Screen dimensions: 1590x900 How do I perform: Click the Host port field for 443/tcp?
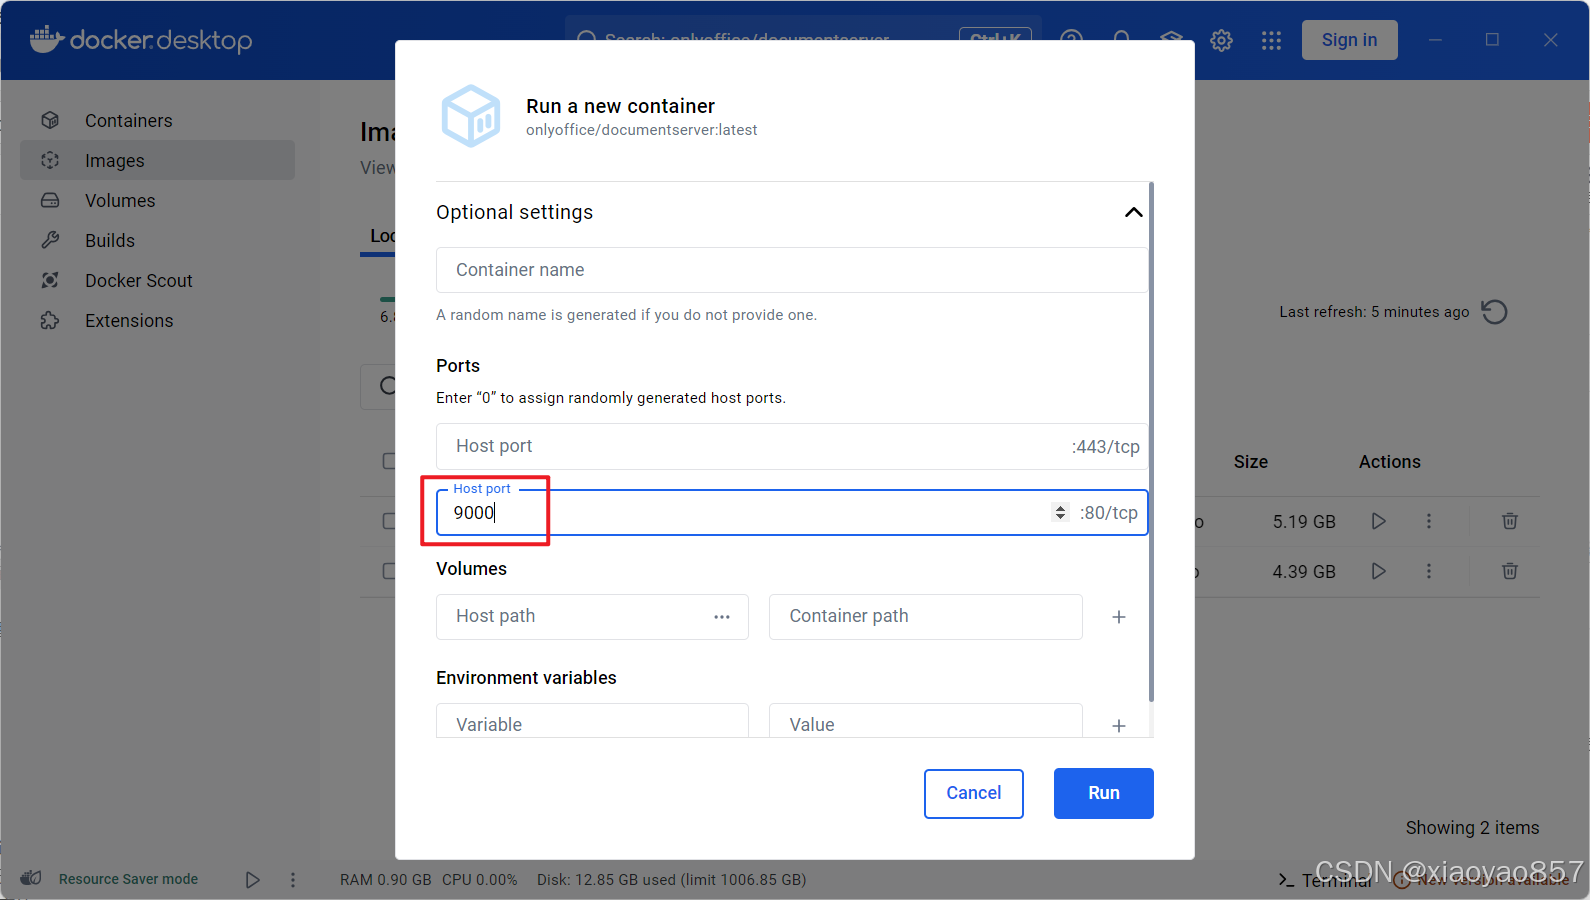pyautogui.click(x=791, y=446)
